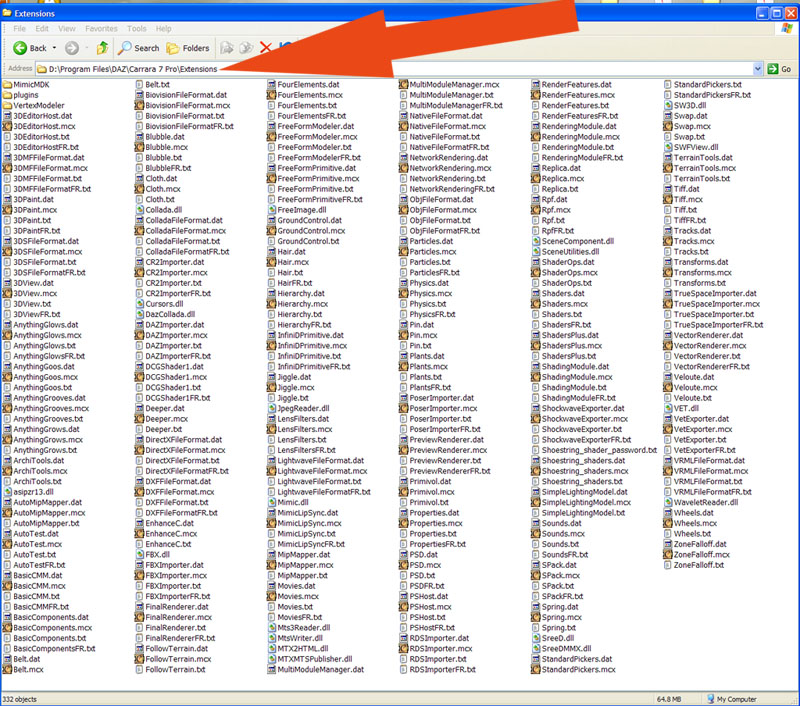Viewport: 800px width, 706px height.
Task: Select AnythingGrooves.dat file
Action: click(x=44, y=398)
